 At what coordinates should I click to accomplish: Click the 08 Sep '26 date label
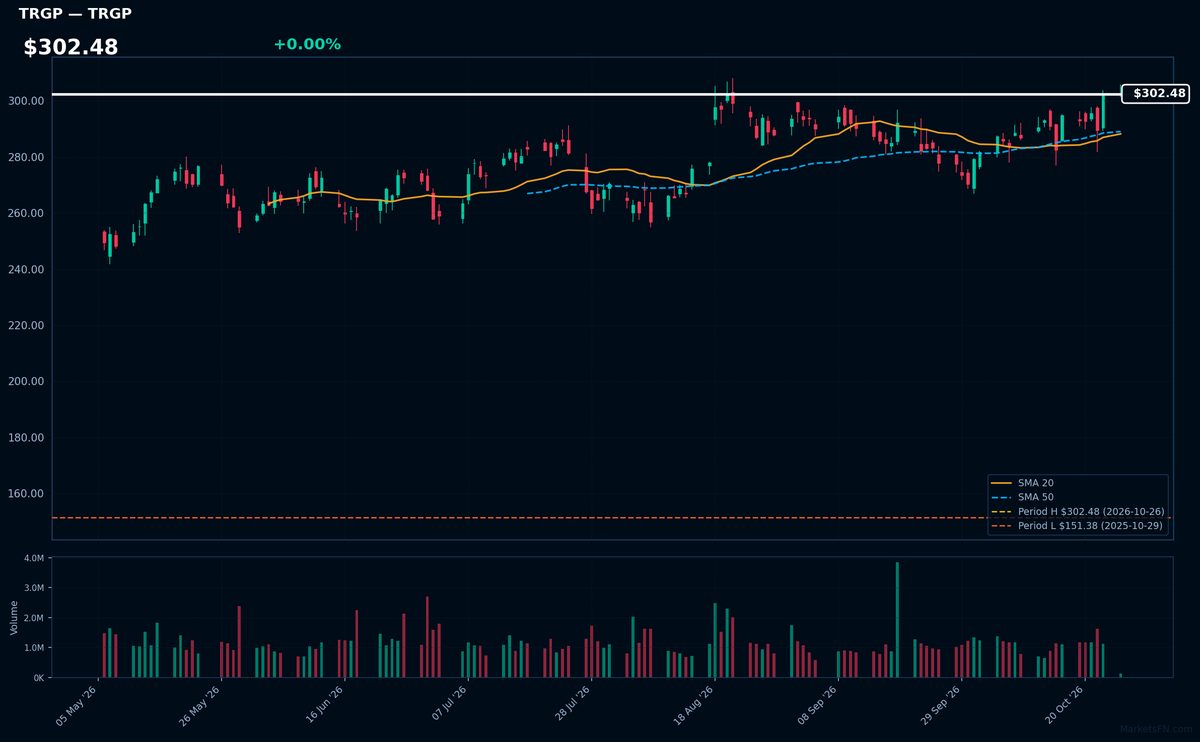click(x=816, y=706)
